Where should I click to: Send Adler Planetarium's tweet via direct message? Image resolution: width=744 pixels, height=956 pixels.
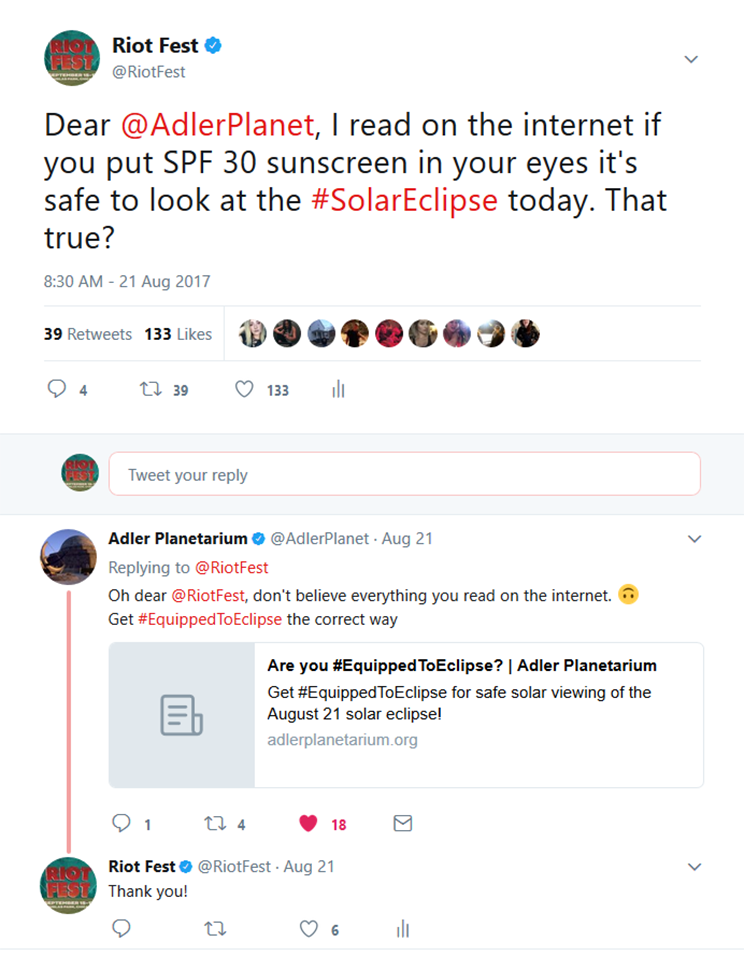tap(403, 824)
